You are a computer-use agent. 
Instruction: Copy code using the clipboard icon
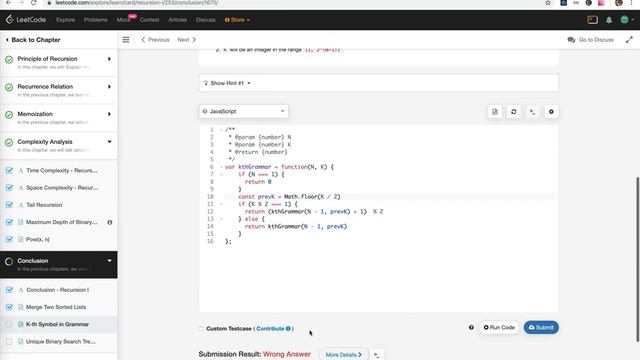495,111
